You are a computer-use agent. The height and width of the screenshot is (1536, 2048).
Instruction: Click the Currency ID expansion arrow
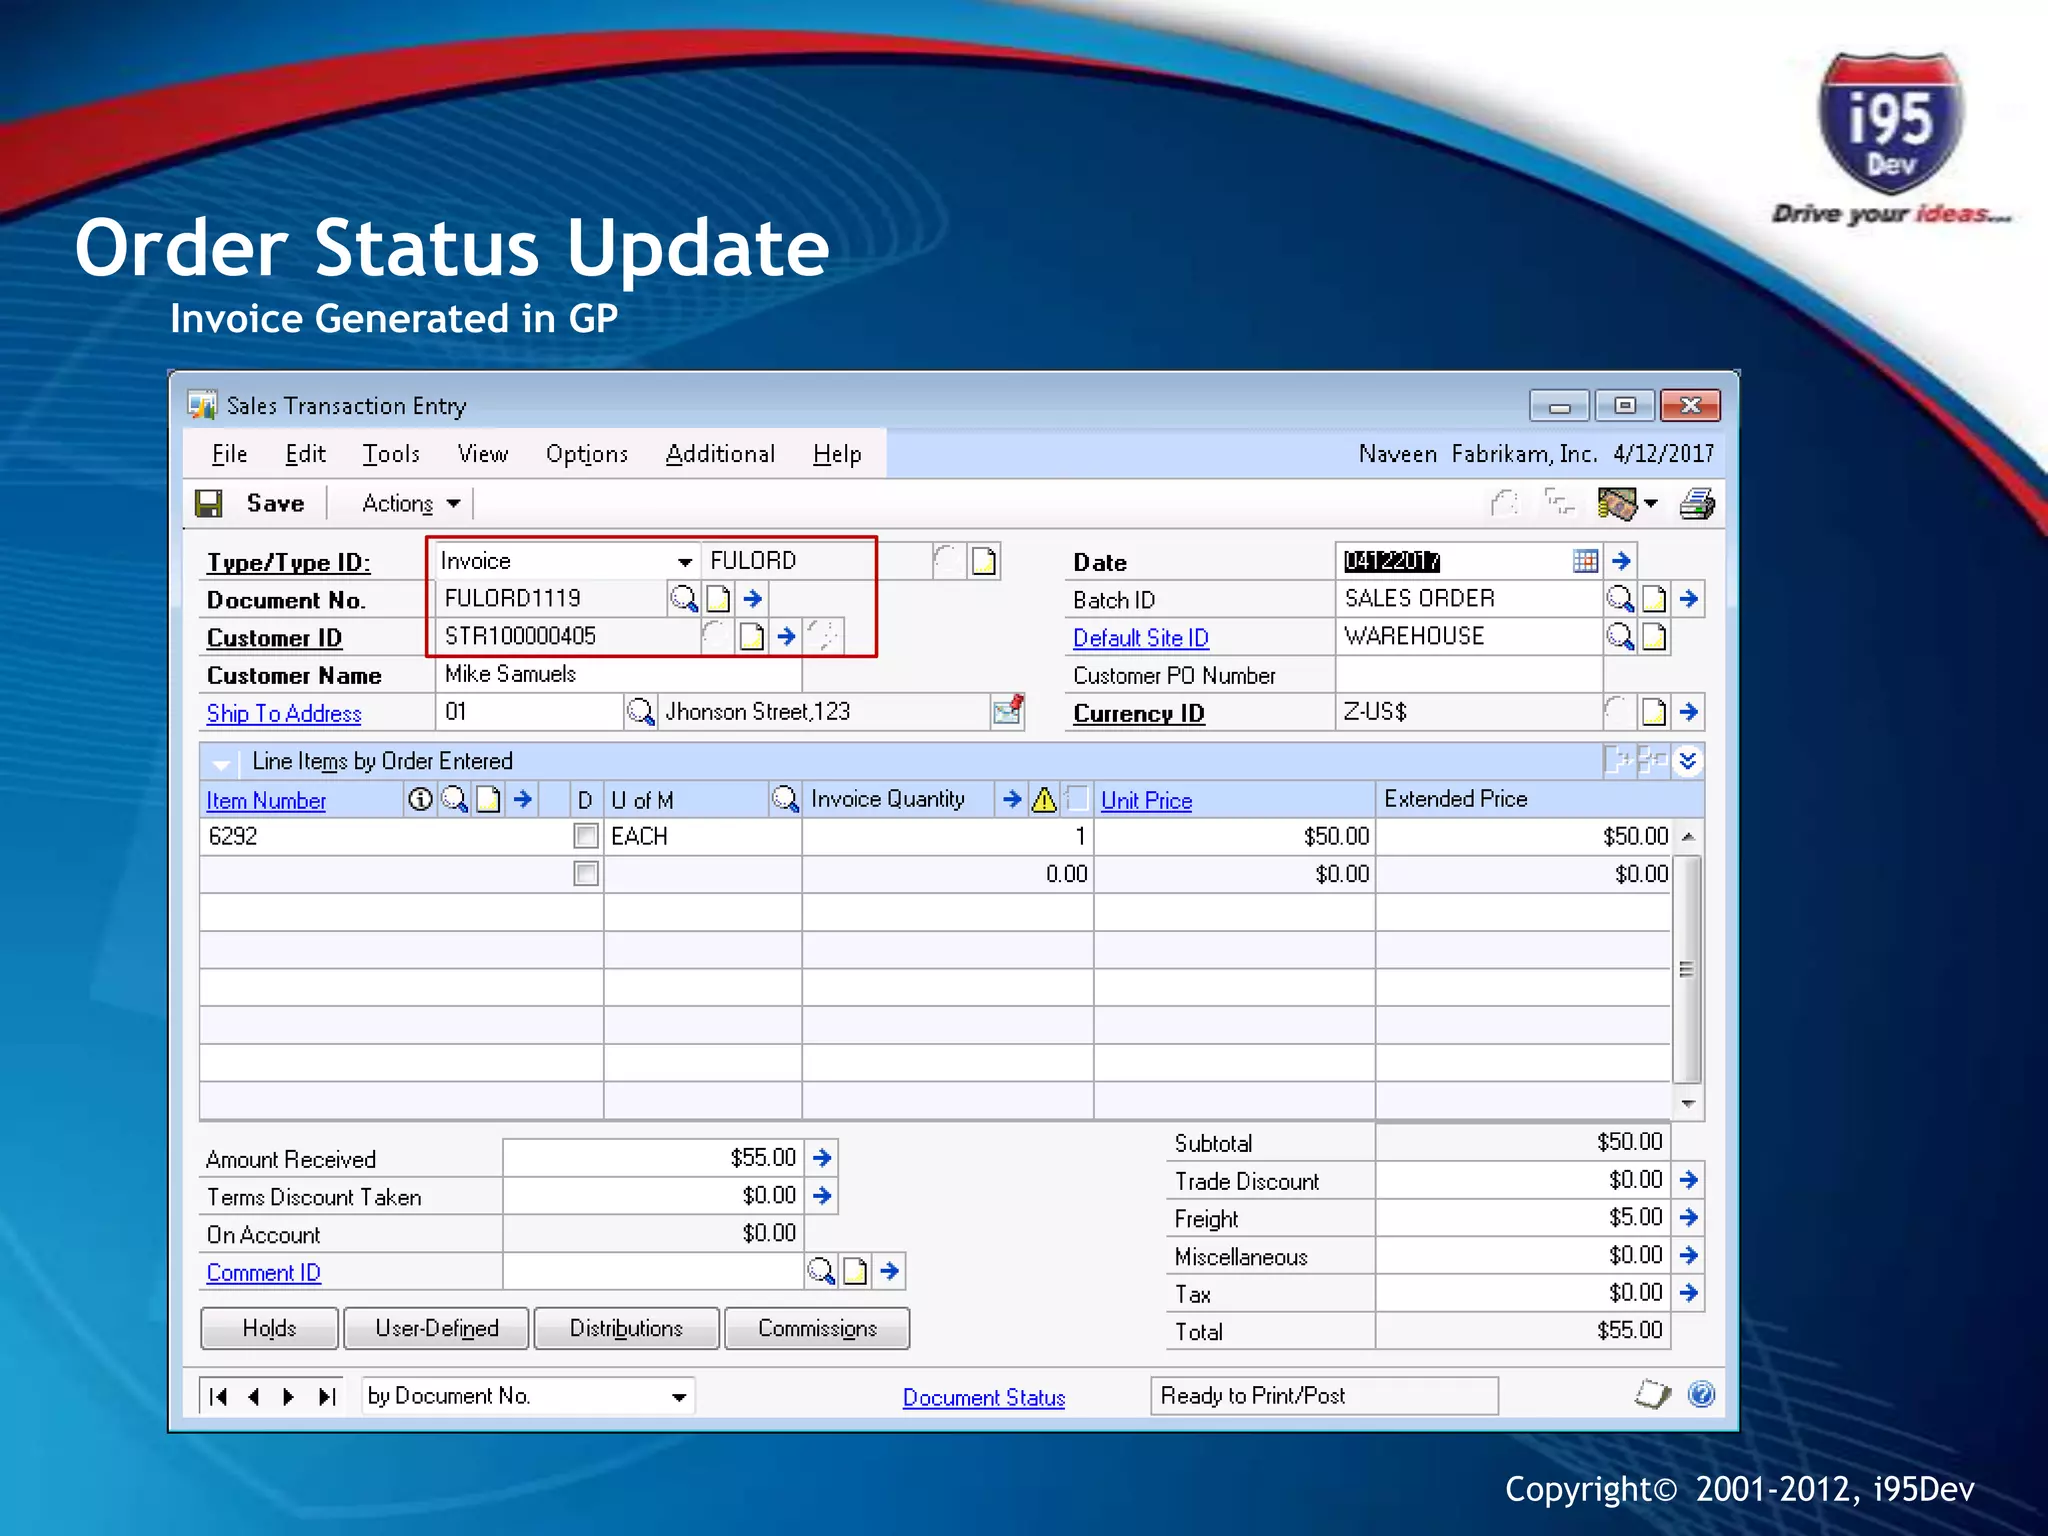pos(1689,712)
